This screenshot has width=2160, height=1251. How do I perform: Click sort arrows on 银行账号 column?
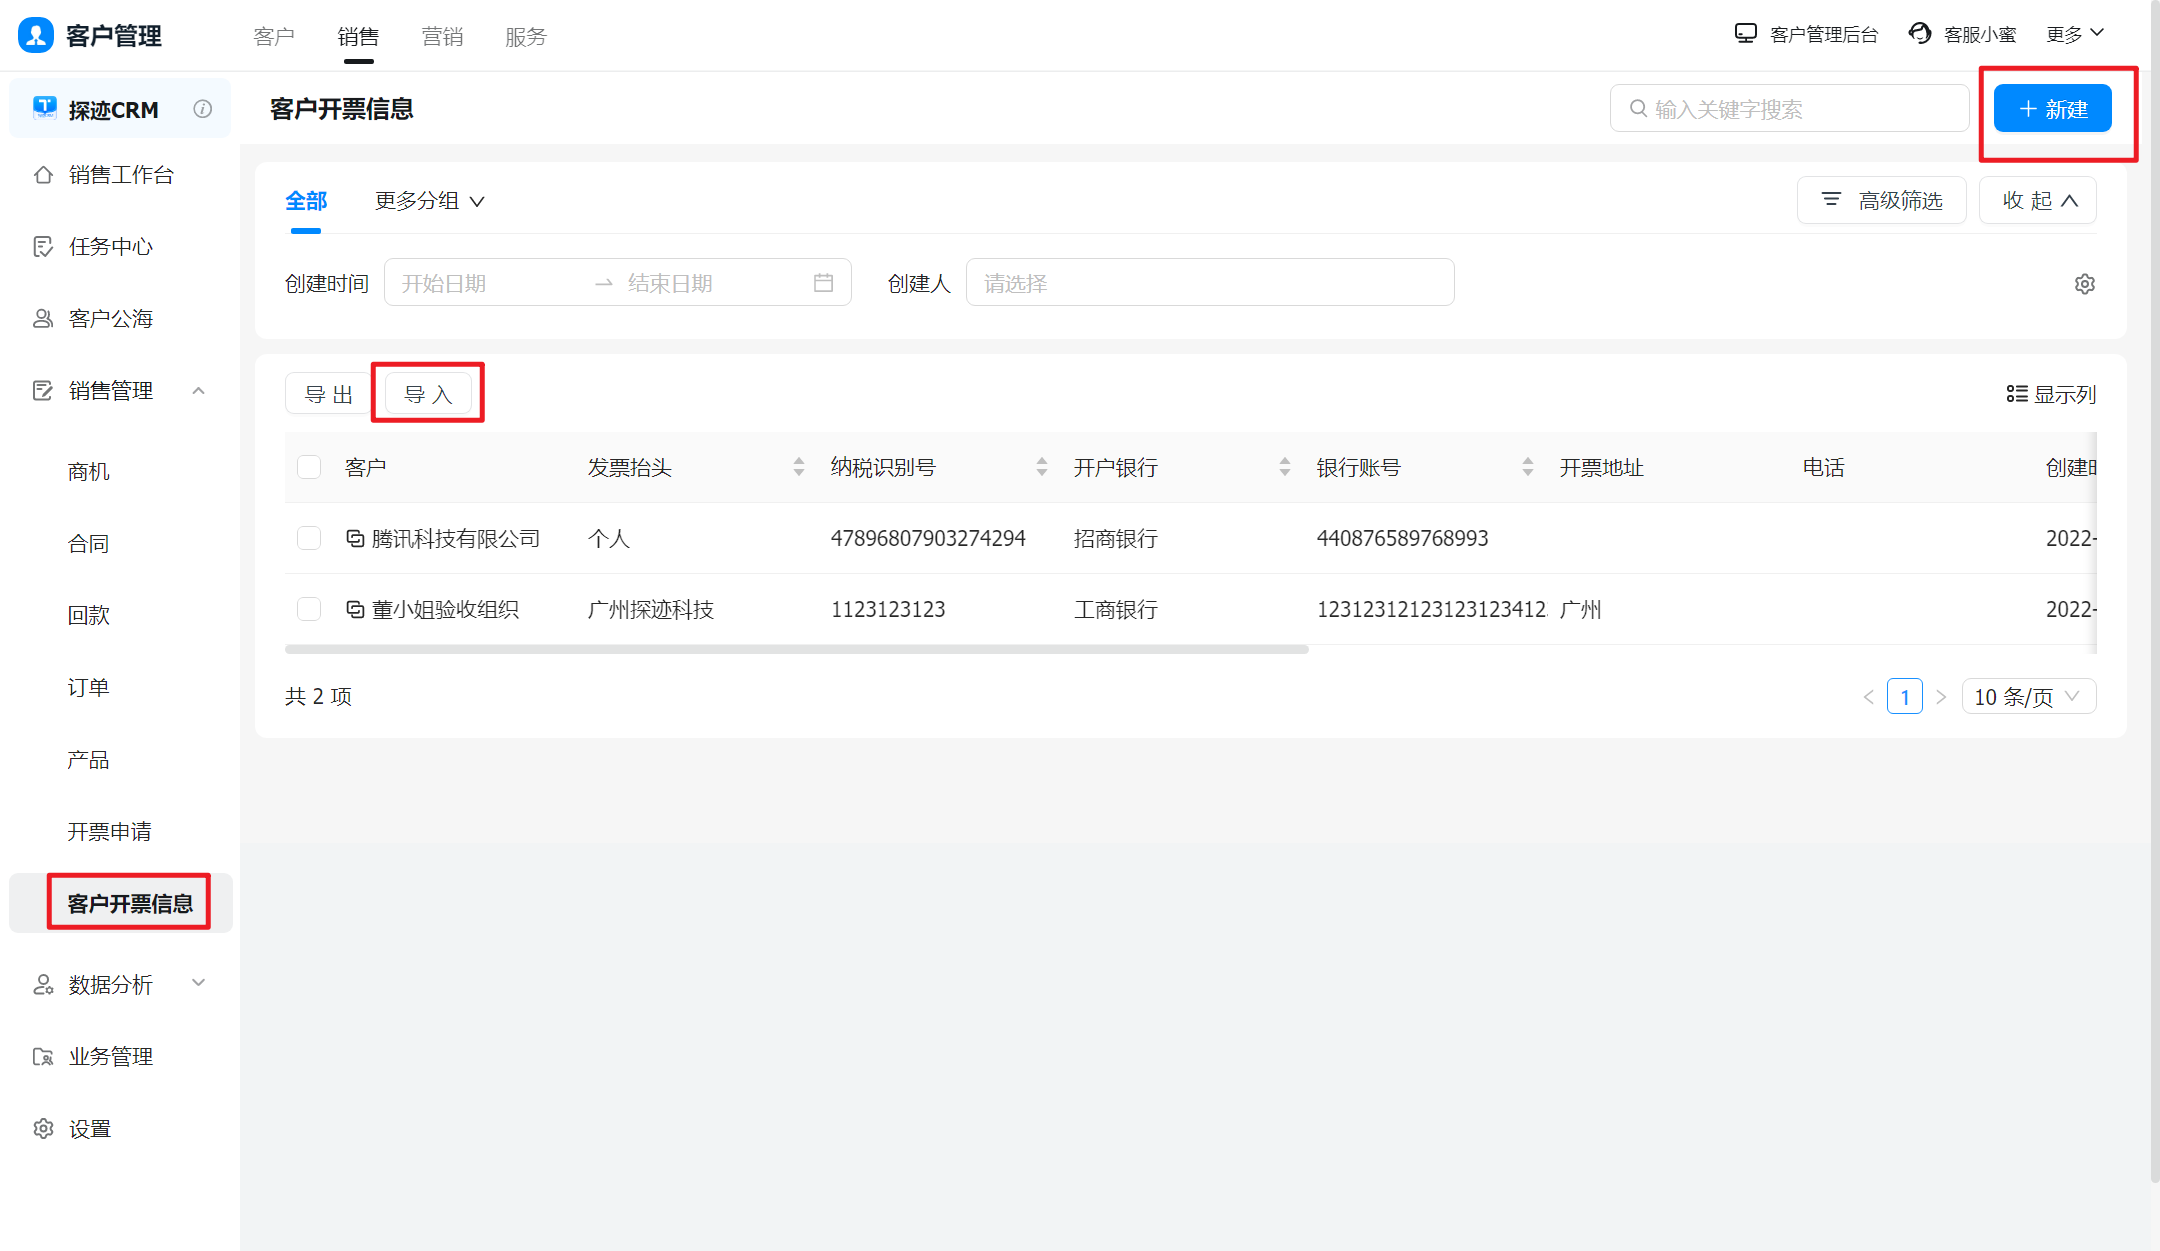pyautogui.click(x=1527, y=467)
